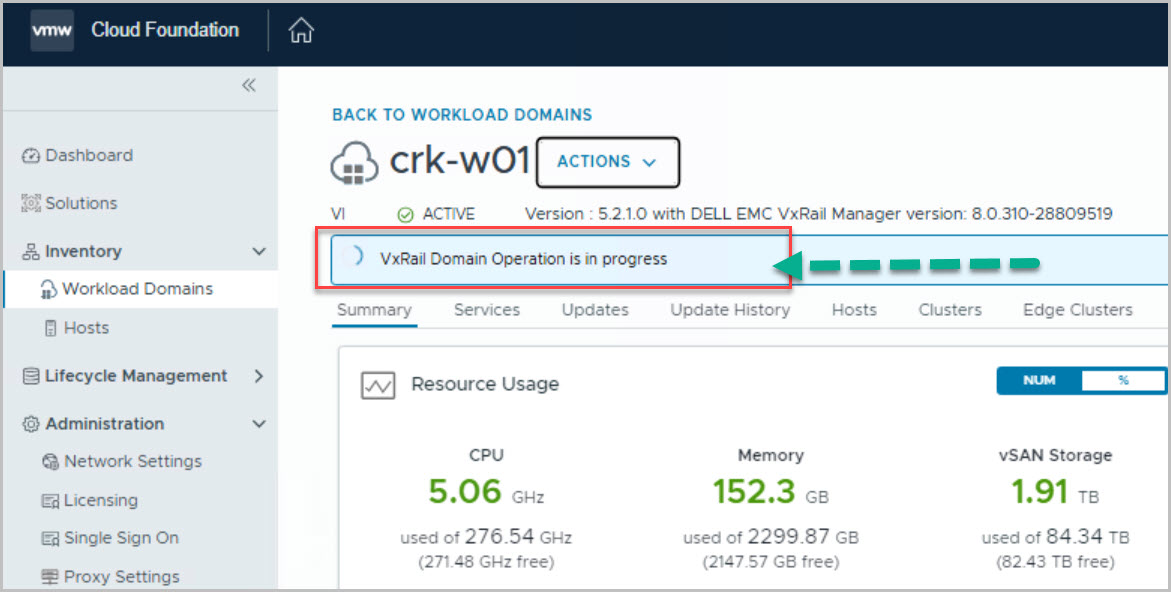
Task: Click BACK TO WORKLOAD DOMAINS link
Action: (462, 115)
